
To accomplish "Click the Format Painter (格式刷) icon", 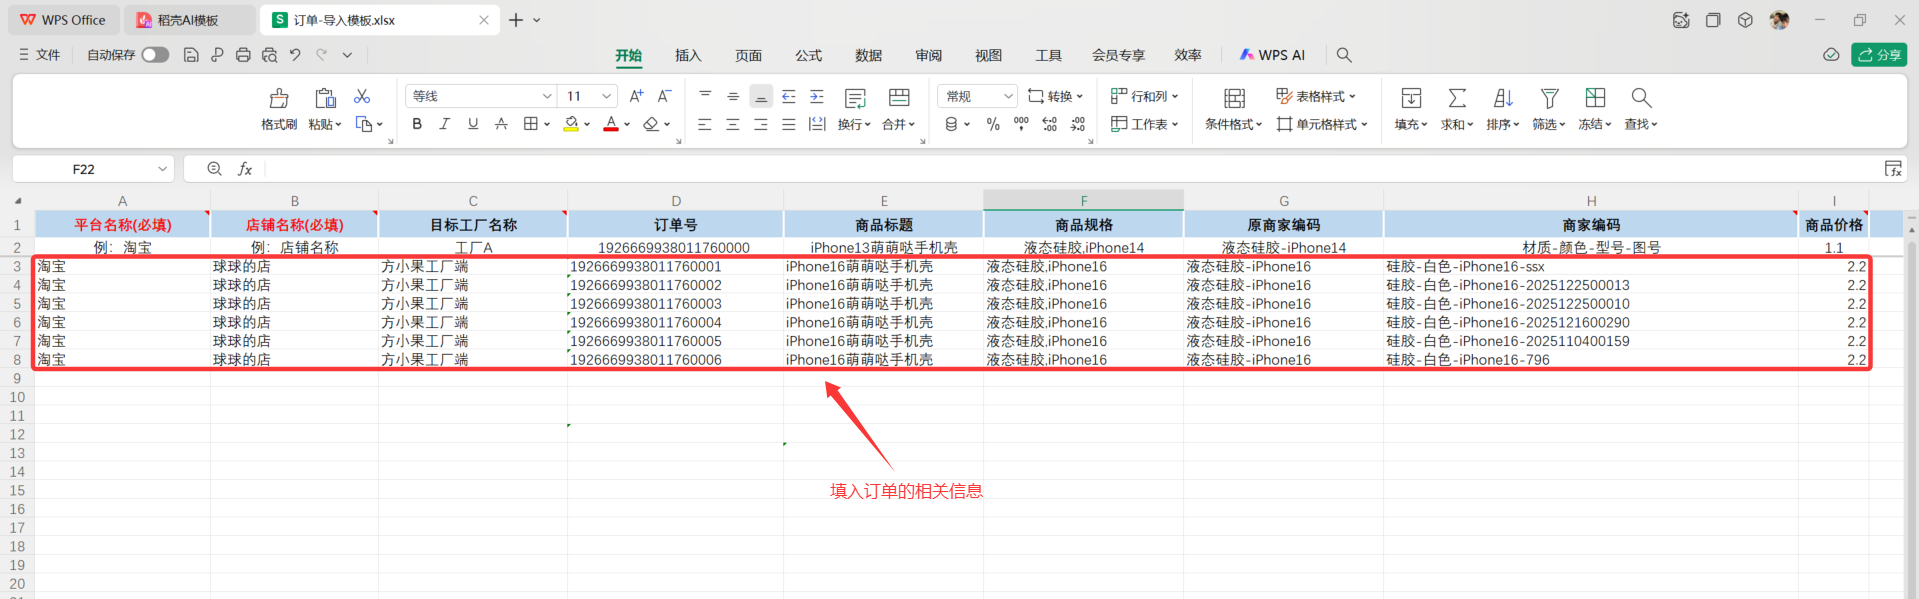I will tap(279, 98).
